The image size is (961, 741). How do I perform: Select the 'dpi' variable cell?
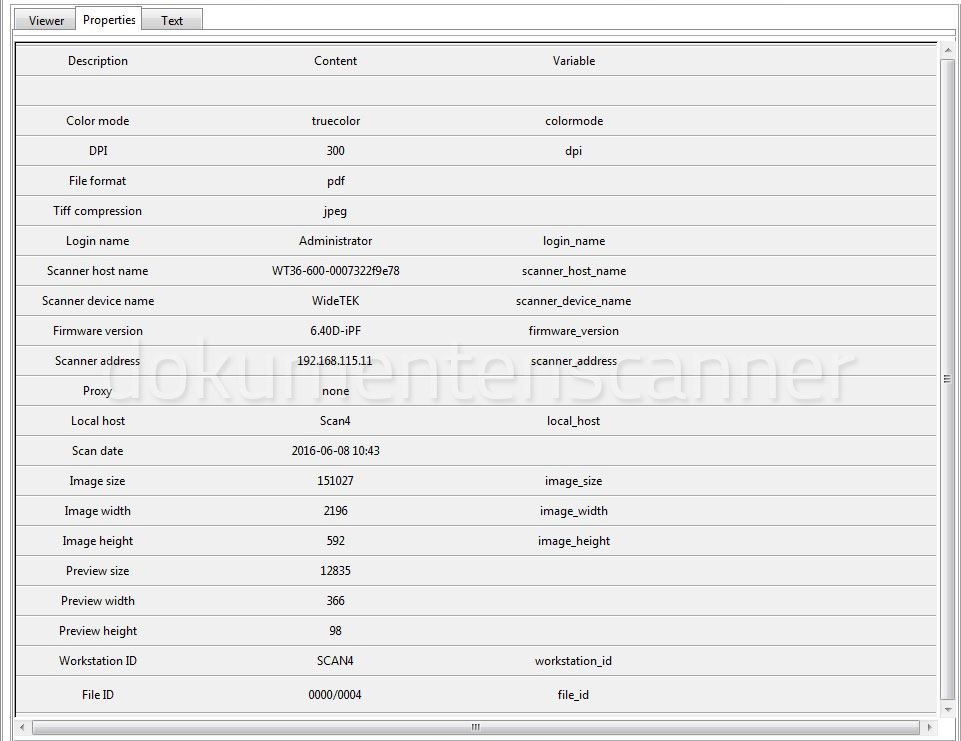(574, 151)
